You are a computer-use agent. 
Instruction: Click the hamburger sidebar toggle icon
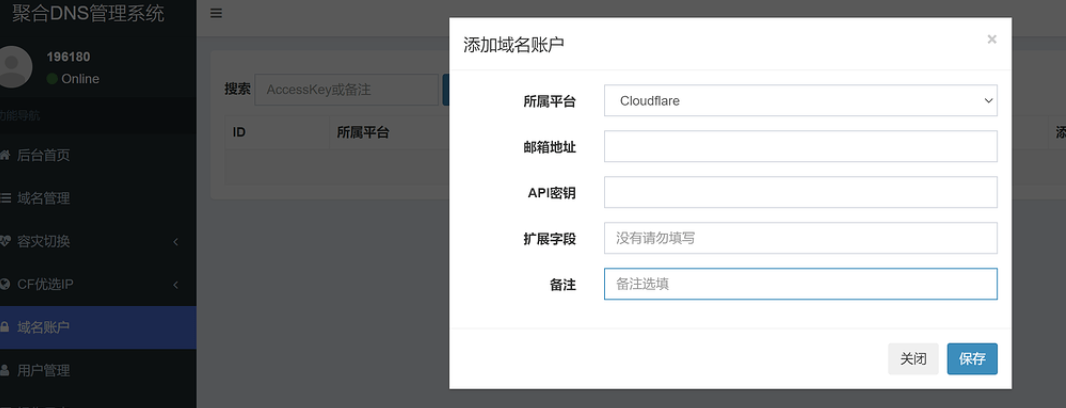click(x=216, y=14)
